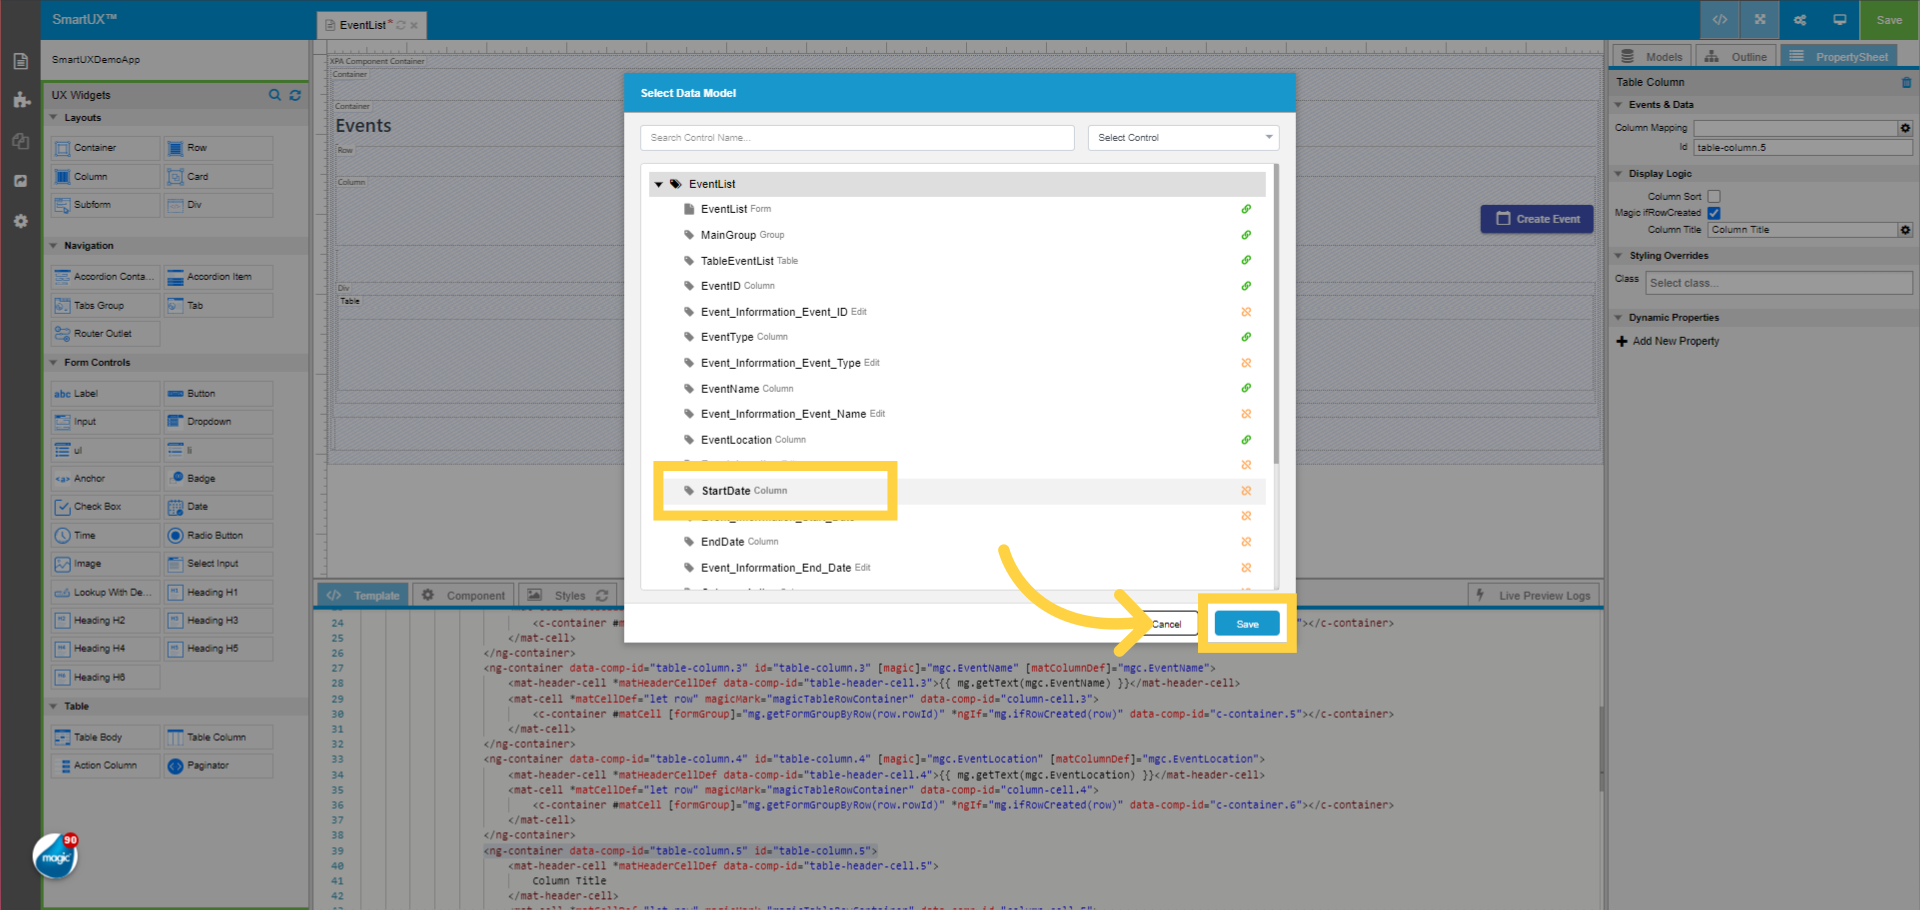Select the Accordion Item widget
This screenshot has height=910, width=1920.
coord(218,277)
